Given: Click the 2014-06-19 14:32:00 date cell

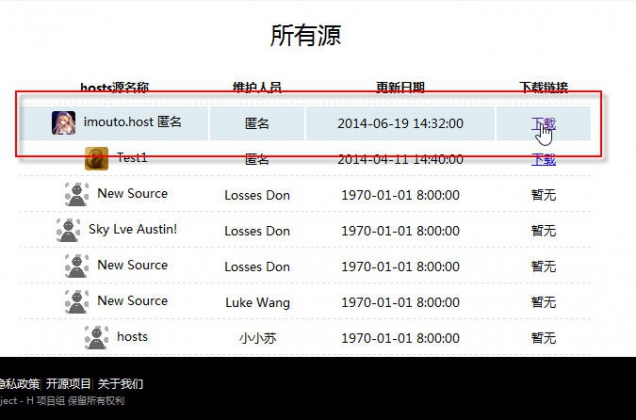Looking at the screenshot, I should tap(400, 123).
